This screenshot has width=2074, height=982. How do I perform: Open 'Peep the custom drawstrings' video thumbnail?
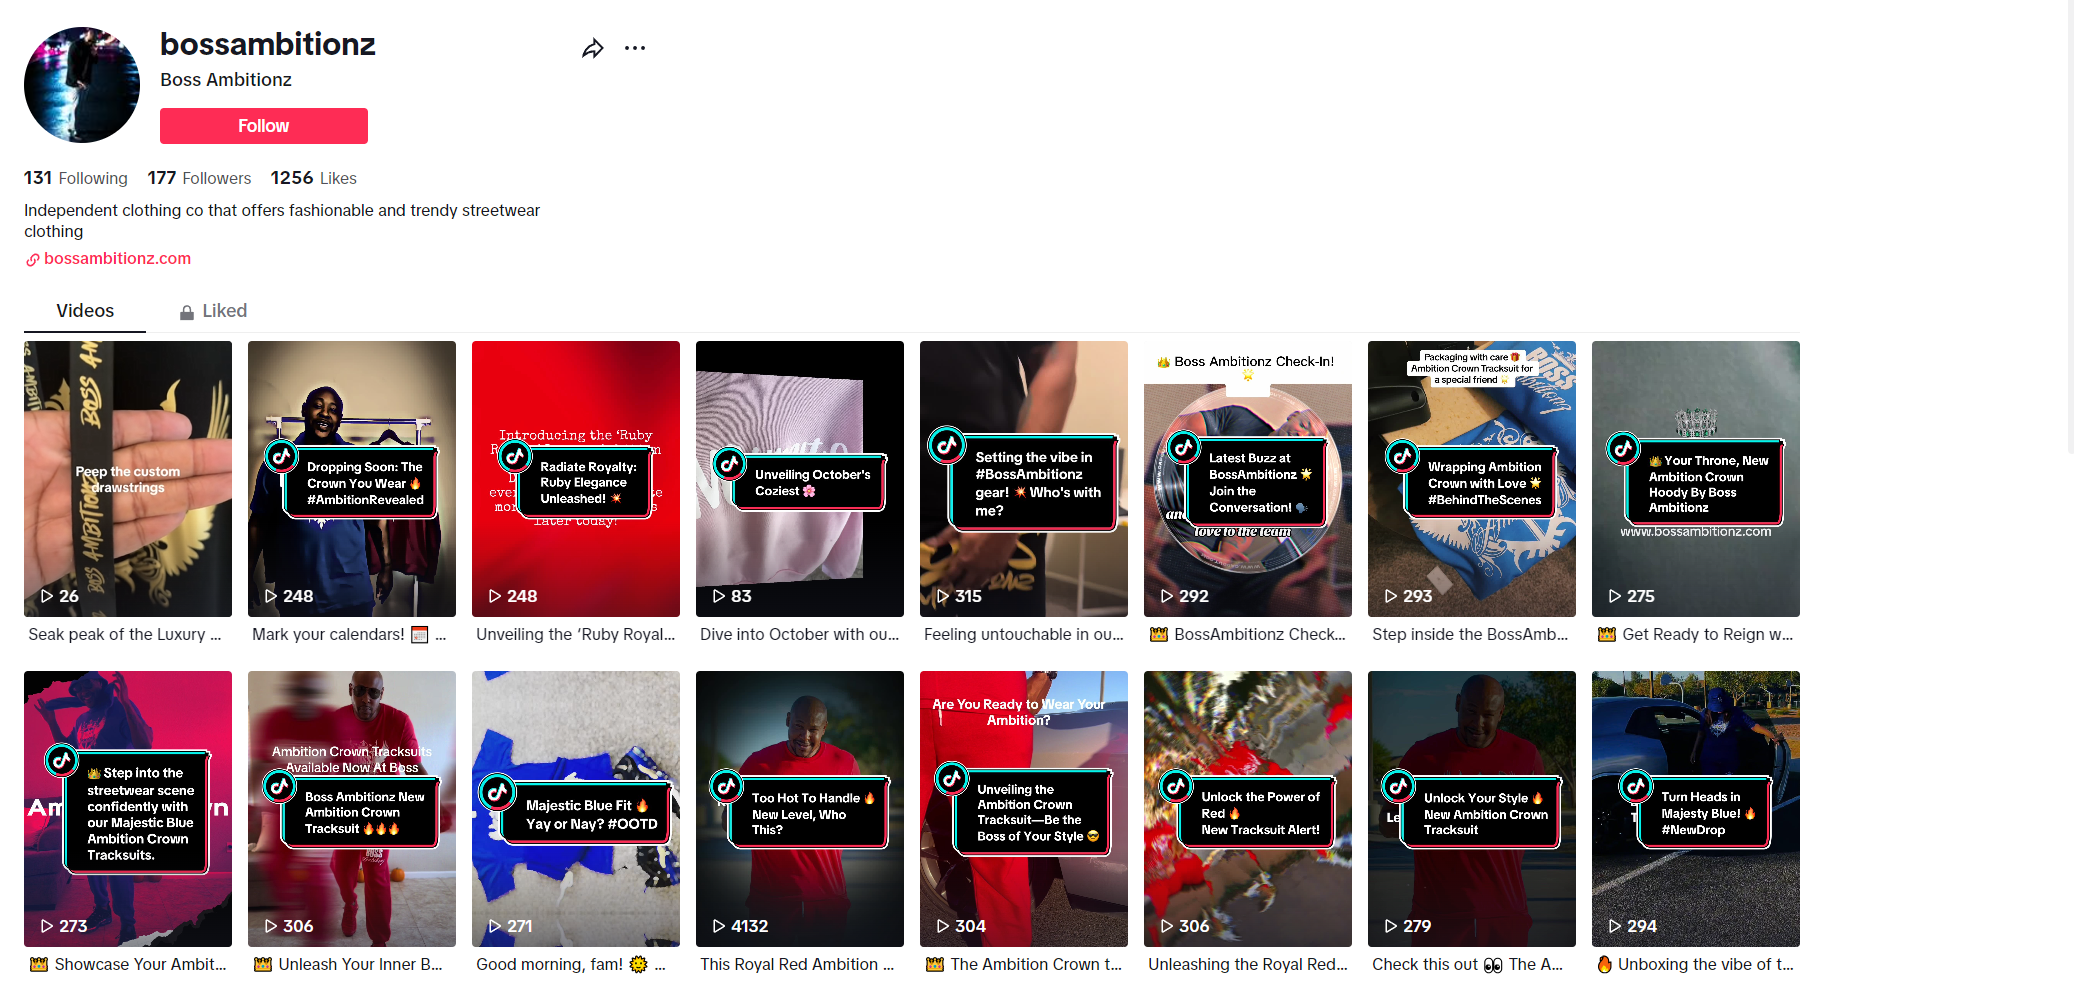pyautogui.click(x=128, y=479)
